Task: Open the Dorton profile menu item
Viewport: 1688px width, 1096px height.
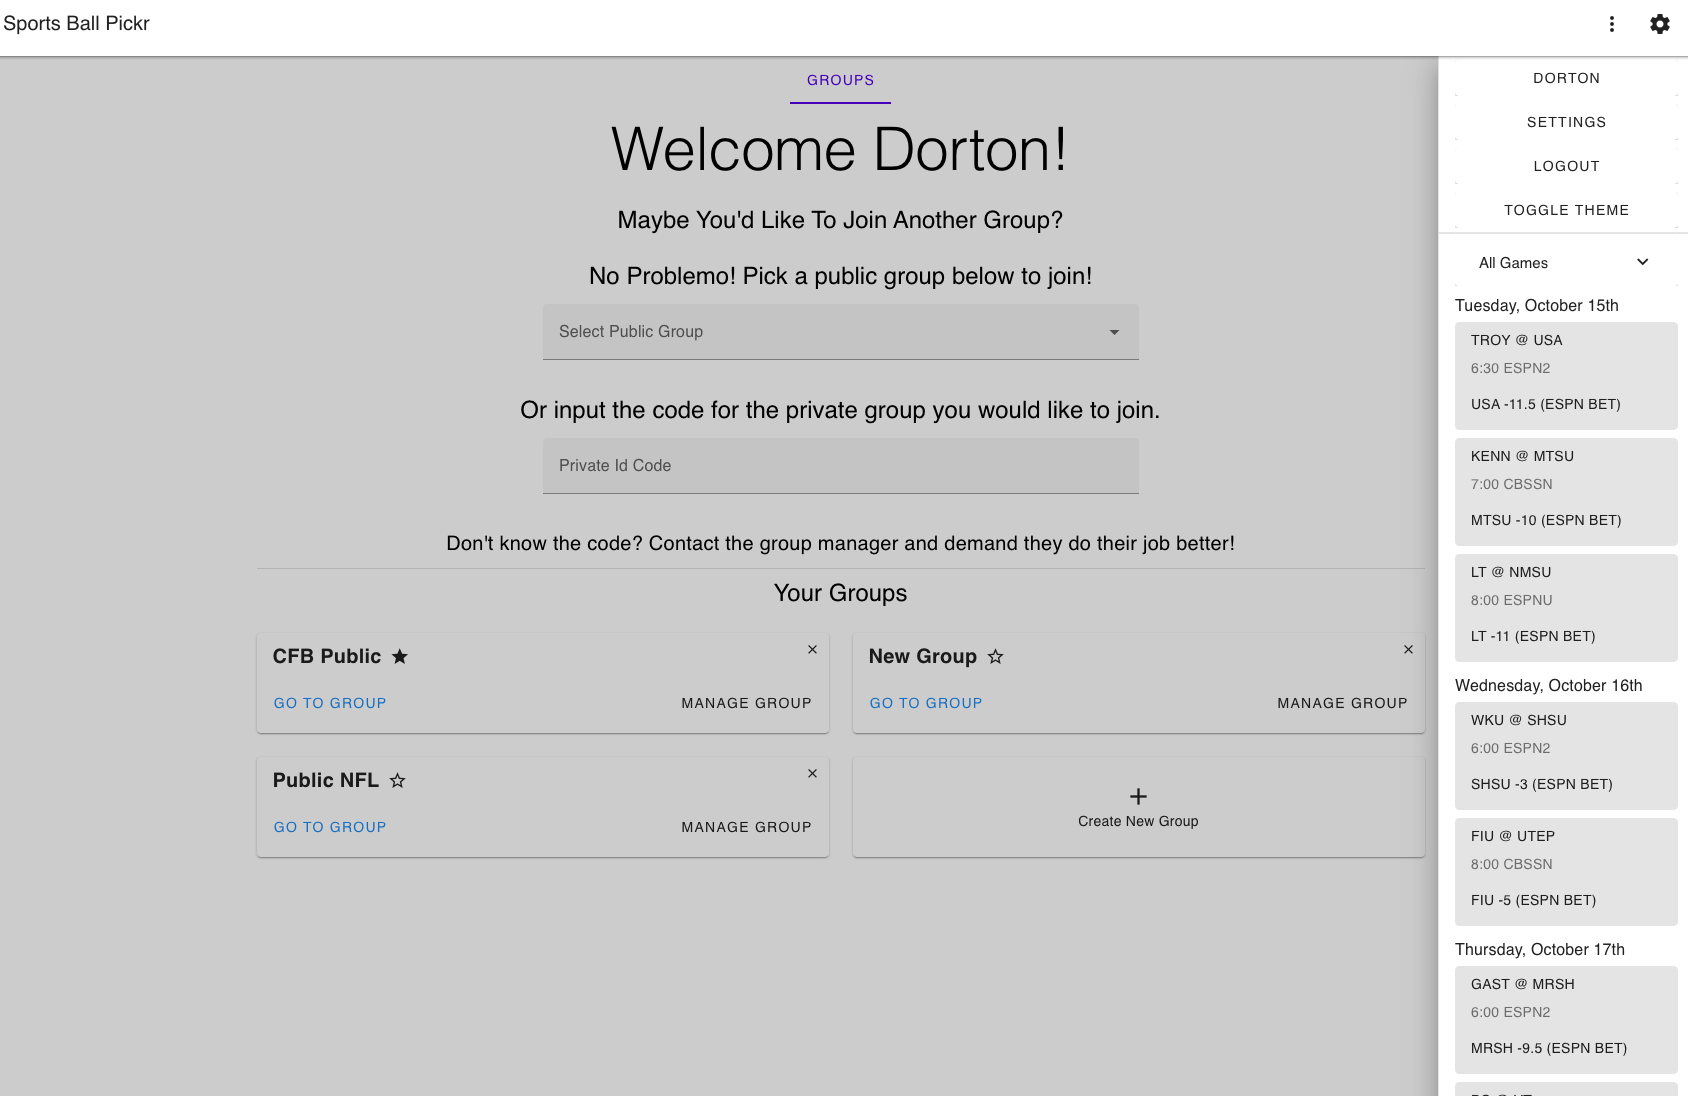Action: (x=1566, y=78)
